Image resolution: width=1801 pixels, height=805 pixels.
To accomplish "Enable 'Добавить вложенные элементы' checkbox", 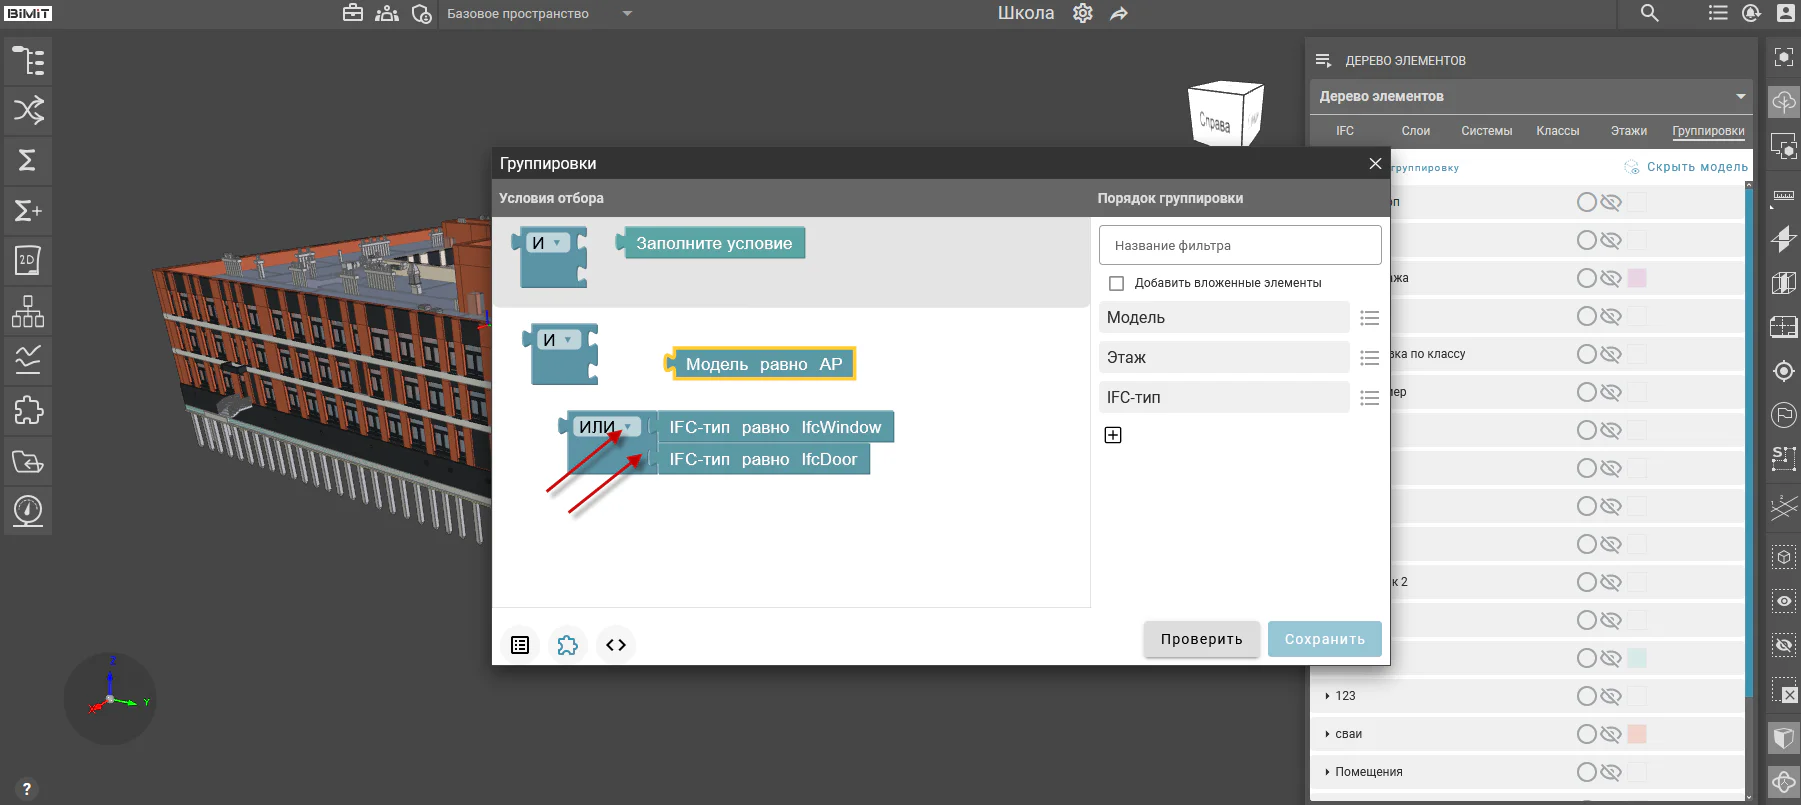I will tap(1117, 283).
